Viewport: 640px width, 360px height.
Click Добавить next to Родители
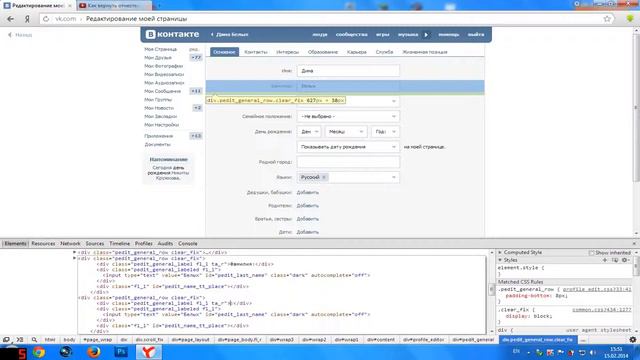click(x=307, y=206)
